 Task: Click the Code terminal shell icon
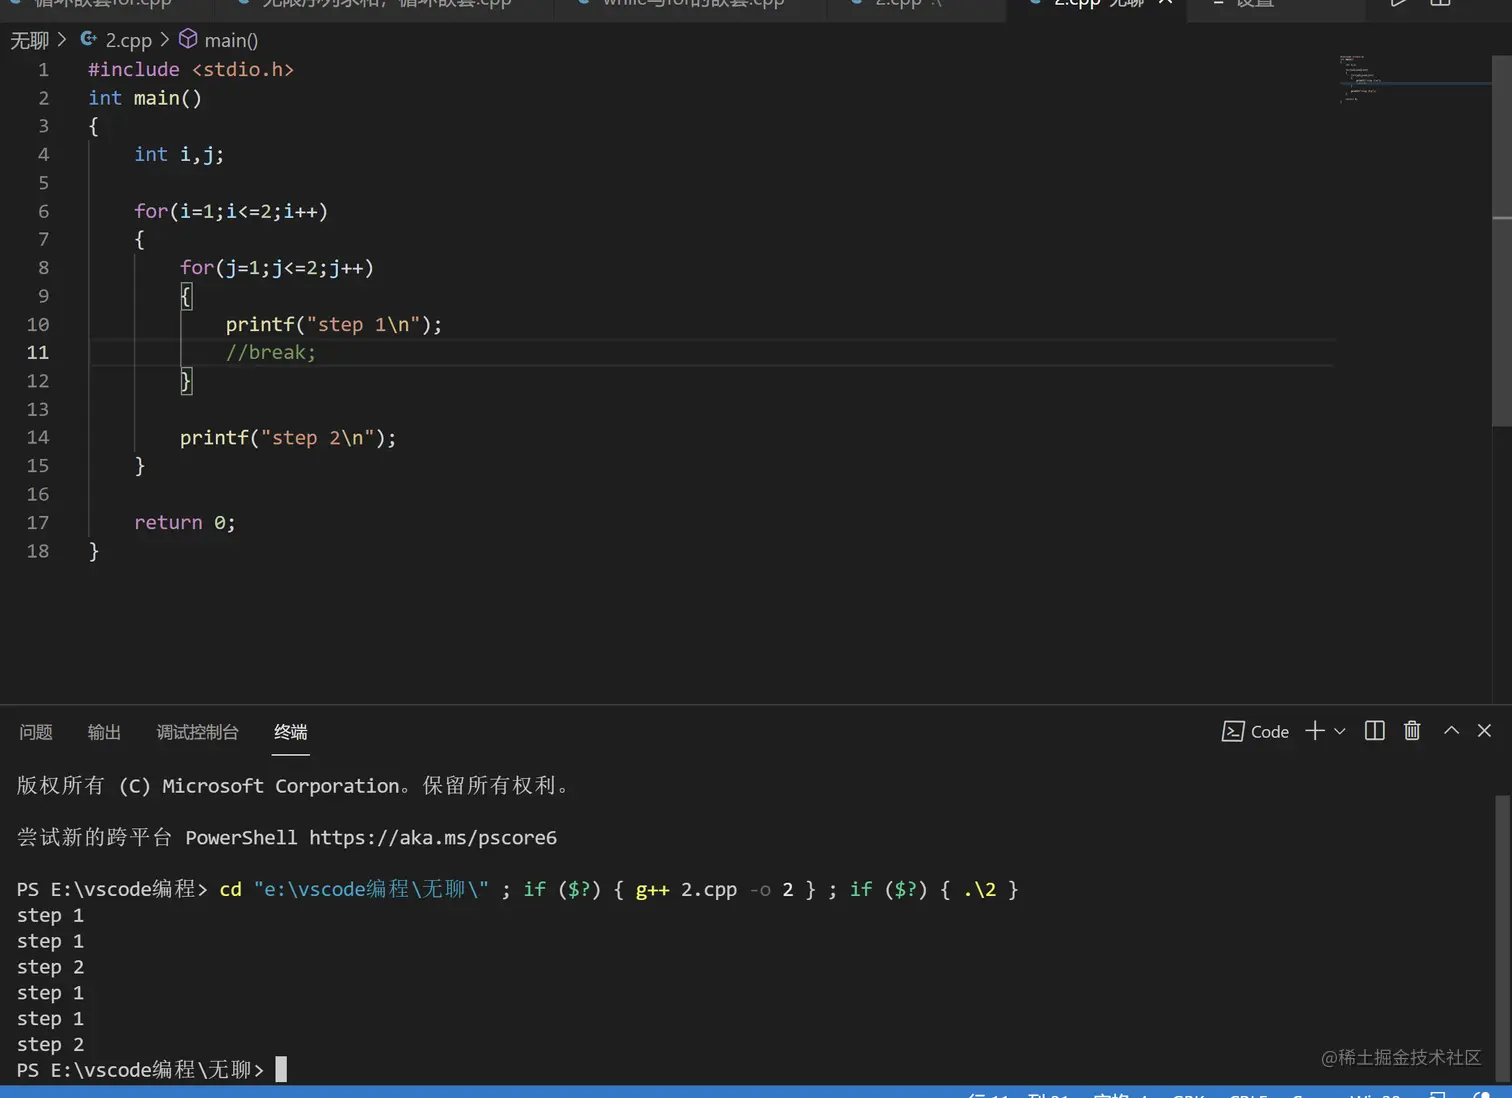coord(1233,732)
